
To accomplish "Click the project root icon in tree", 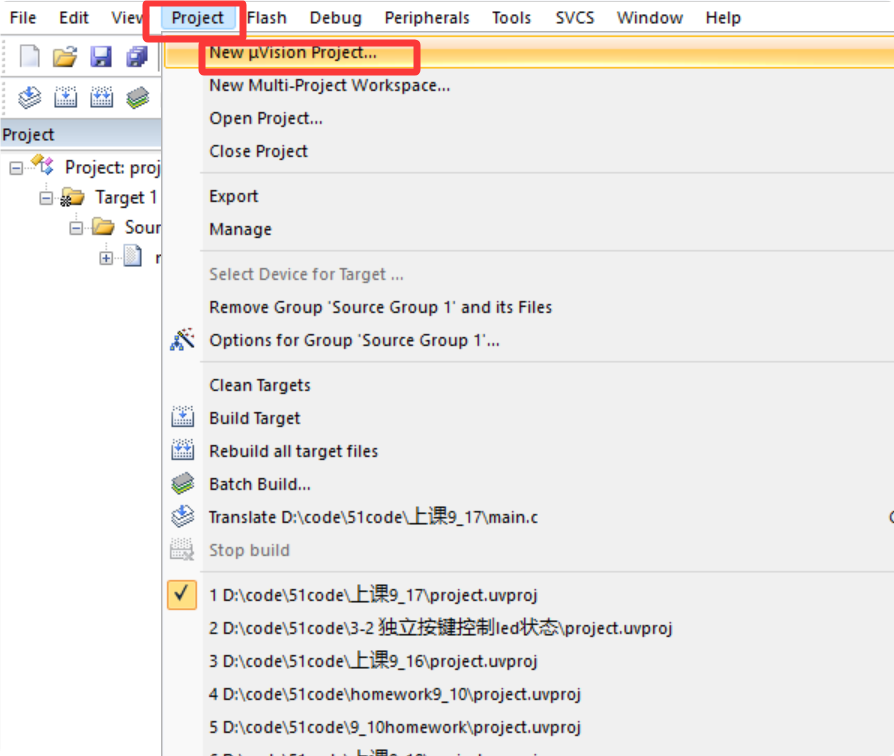I will (x=43, y=165).
